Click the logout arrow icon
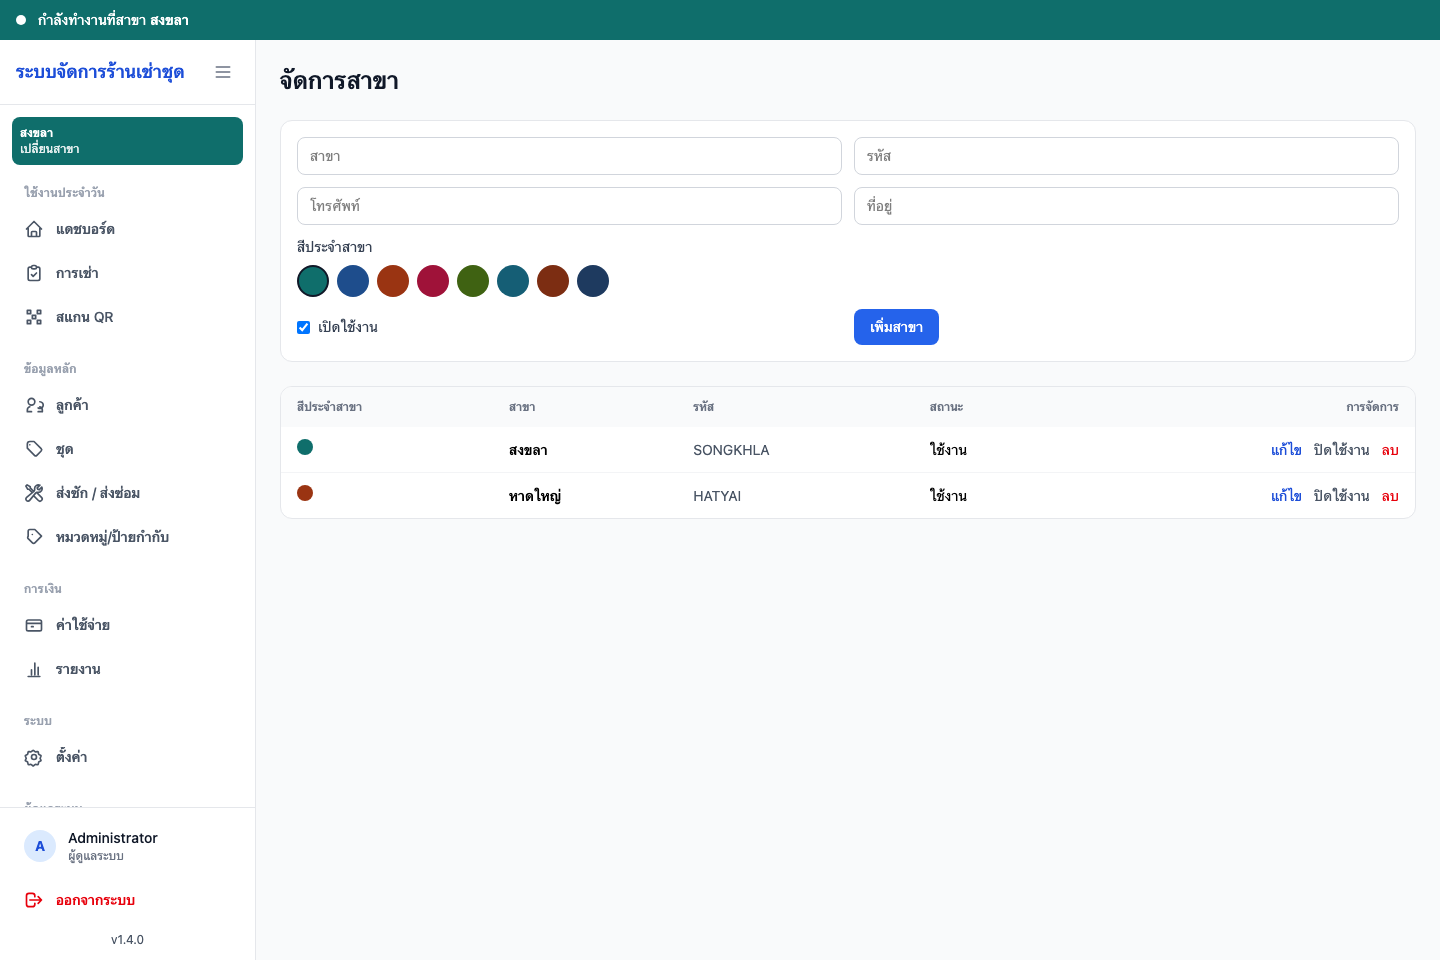1440x960 pixels. [34, 900]
